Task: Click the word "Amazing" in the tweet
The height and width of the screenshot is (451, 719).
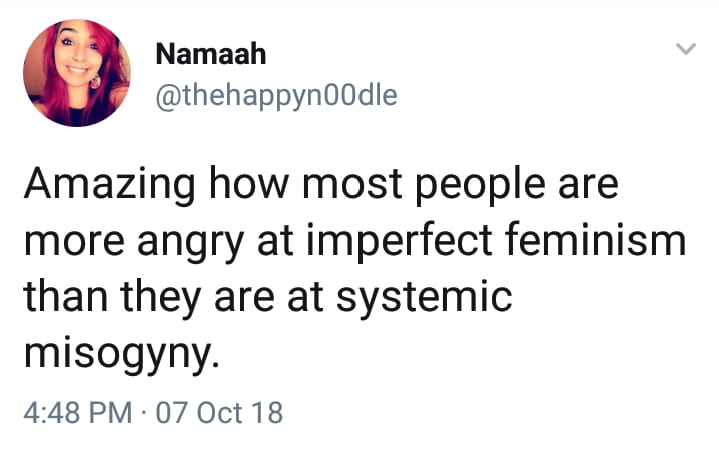Action: tap(104, 185)
